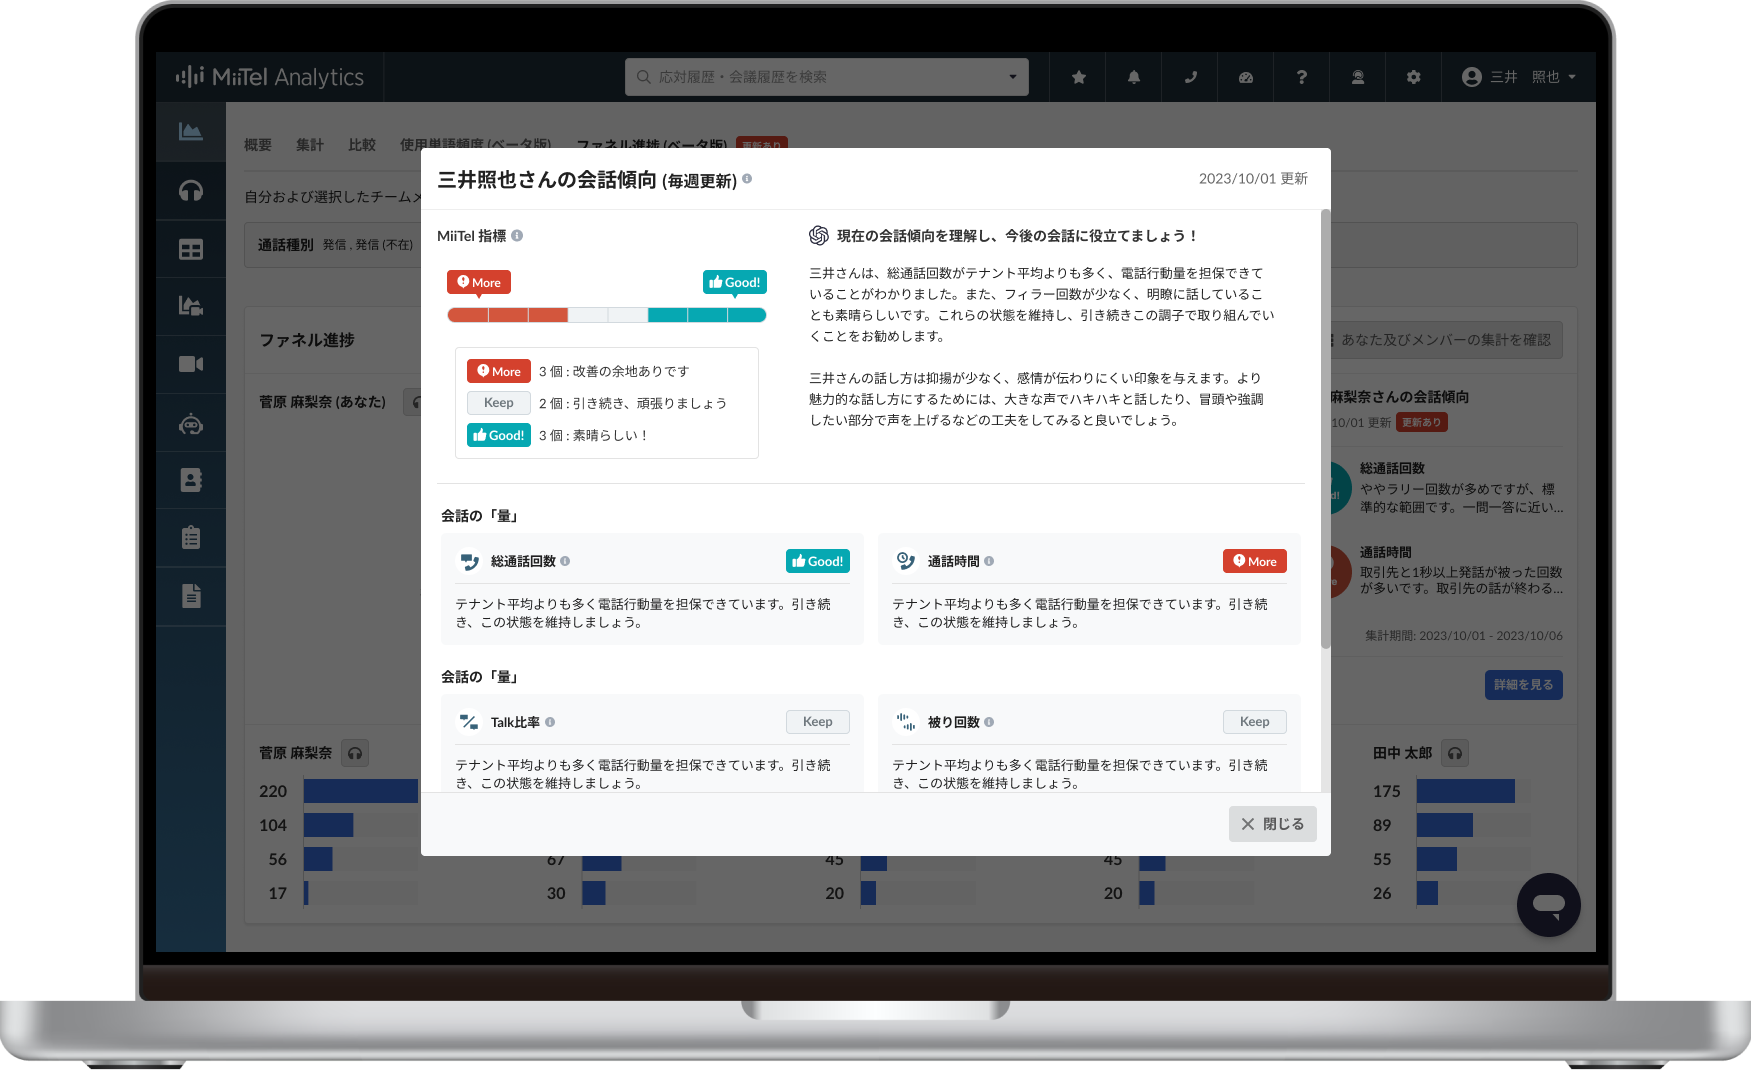This screenshot has width=1751, height=1070.
Task: Click the More legend badge for 3個
Action: (x=498, y=371)
